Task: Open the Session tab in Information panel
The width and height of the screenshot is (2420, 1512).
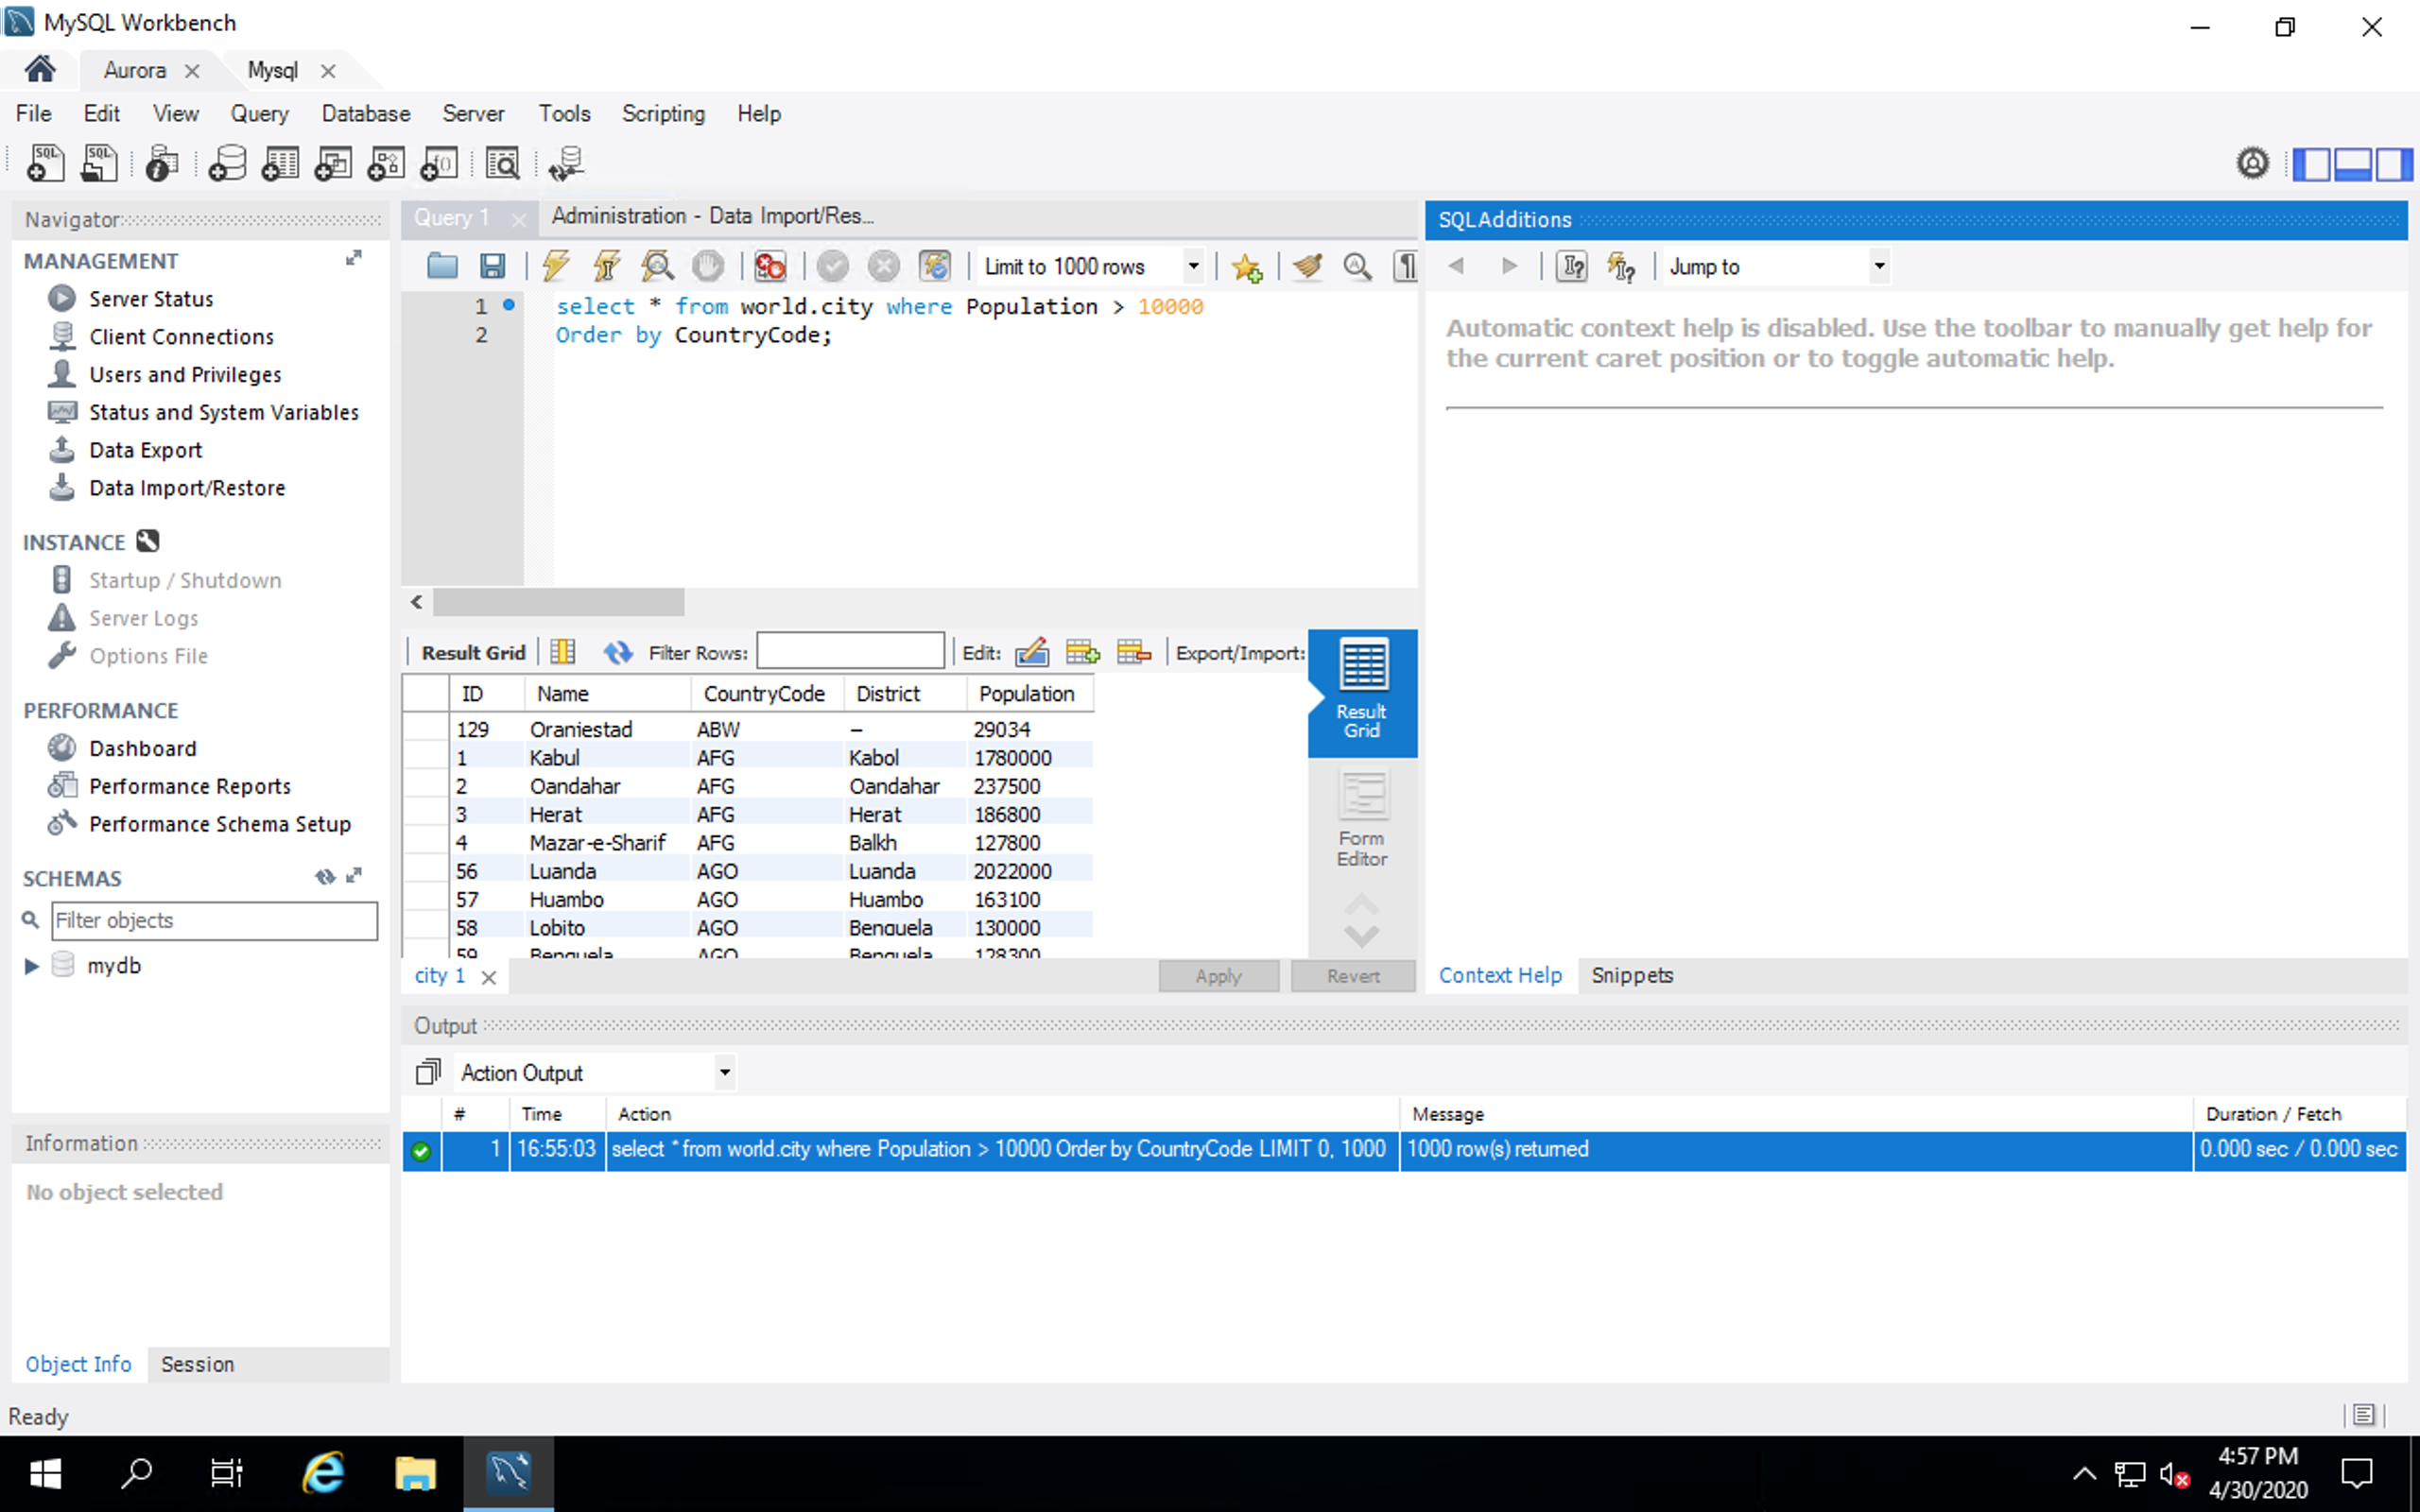Action: 197,1364
